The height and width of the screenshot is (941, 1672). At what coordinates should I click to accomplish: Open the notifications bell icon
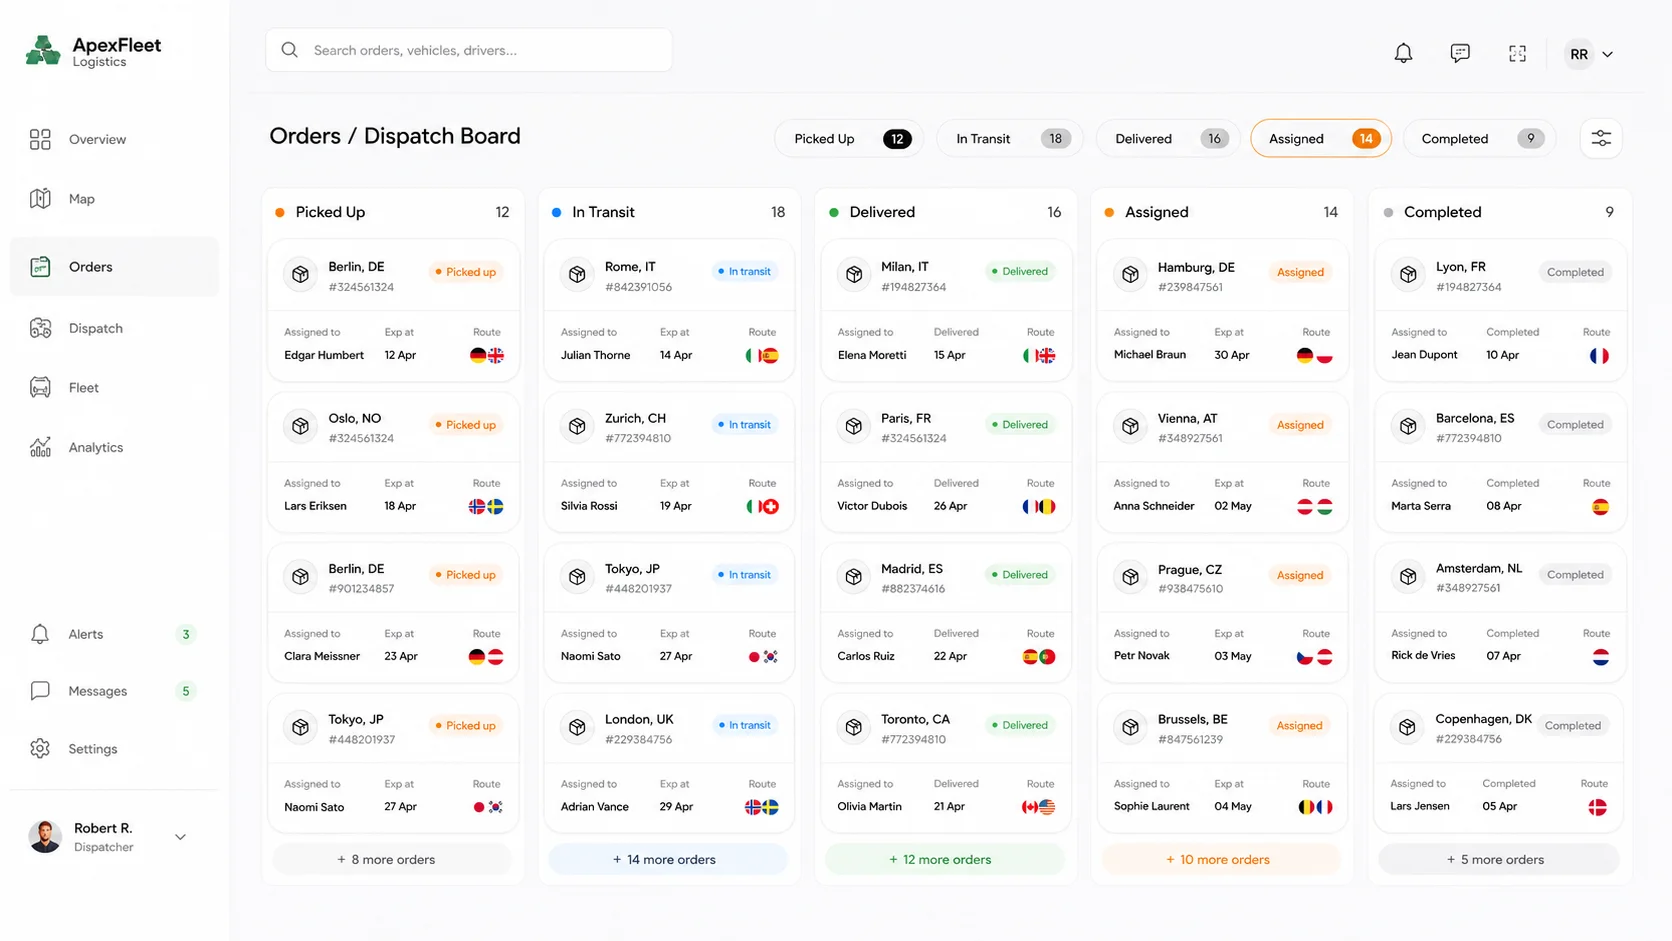pos(1403,53)
